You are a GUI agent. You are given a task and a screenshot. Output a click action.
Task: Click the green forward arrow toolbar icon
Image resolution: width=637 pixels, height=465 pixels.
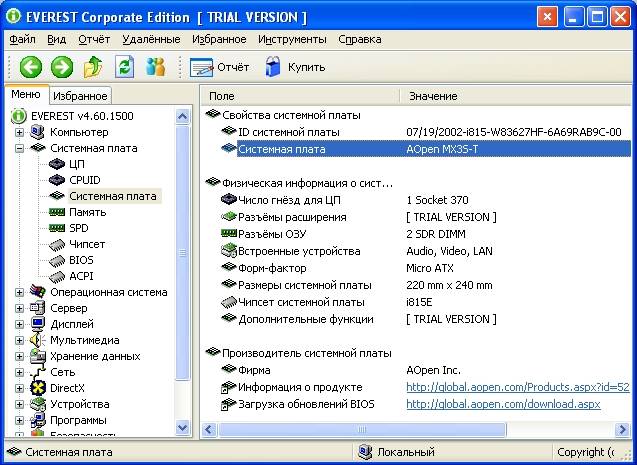pyautogui.click(x=62, y=67)
